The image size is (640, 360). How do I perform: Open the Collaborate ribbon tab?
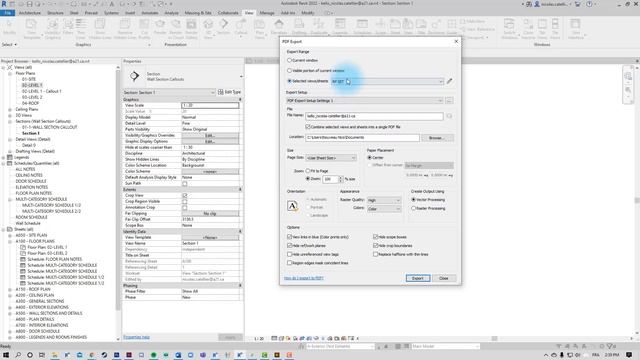pos(228,13)
